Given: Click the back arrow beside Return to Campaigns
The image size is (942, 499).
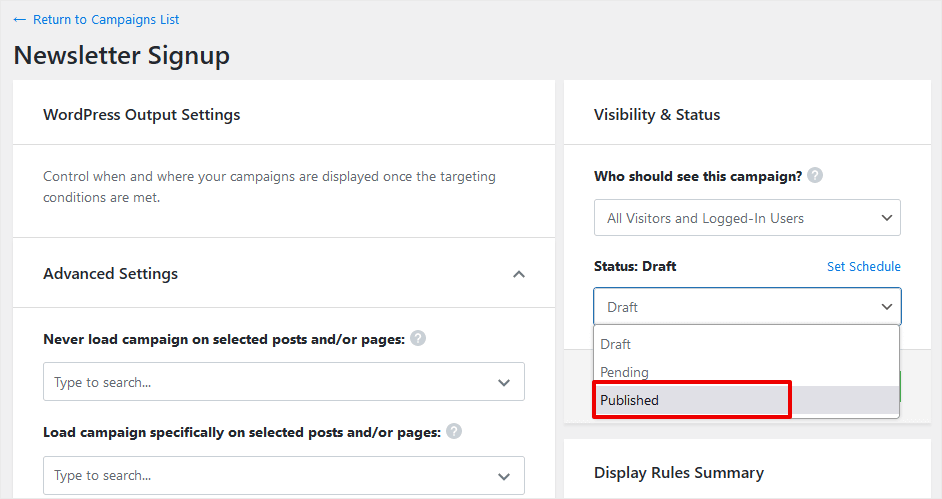Looking at the screenshot, I should tap(20, 20).
